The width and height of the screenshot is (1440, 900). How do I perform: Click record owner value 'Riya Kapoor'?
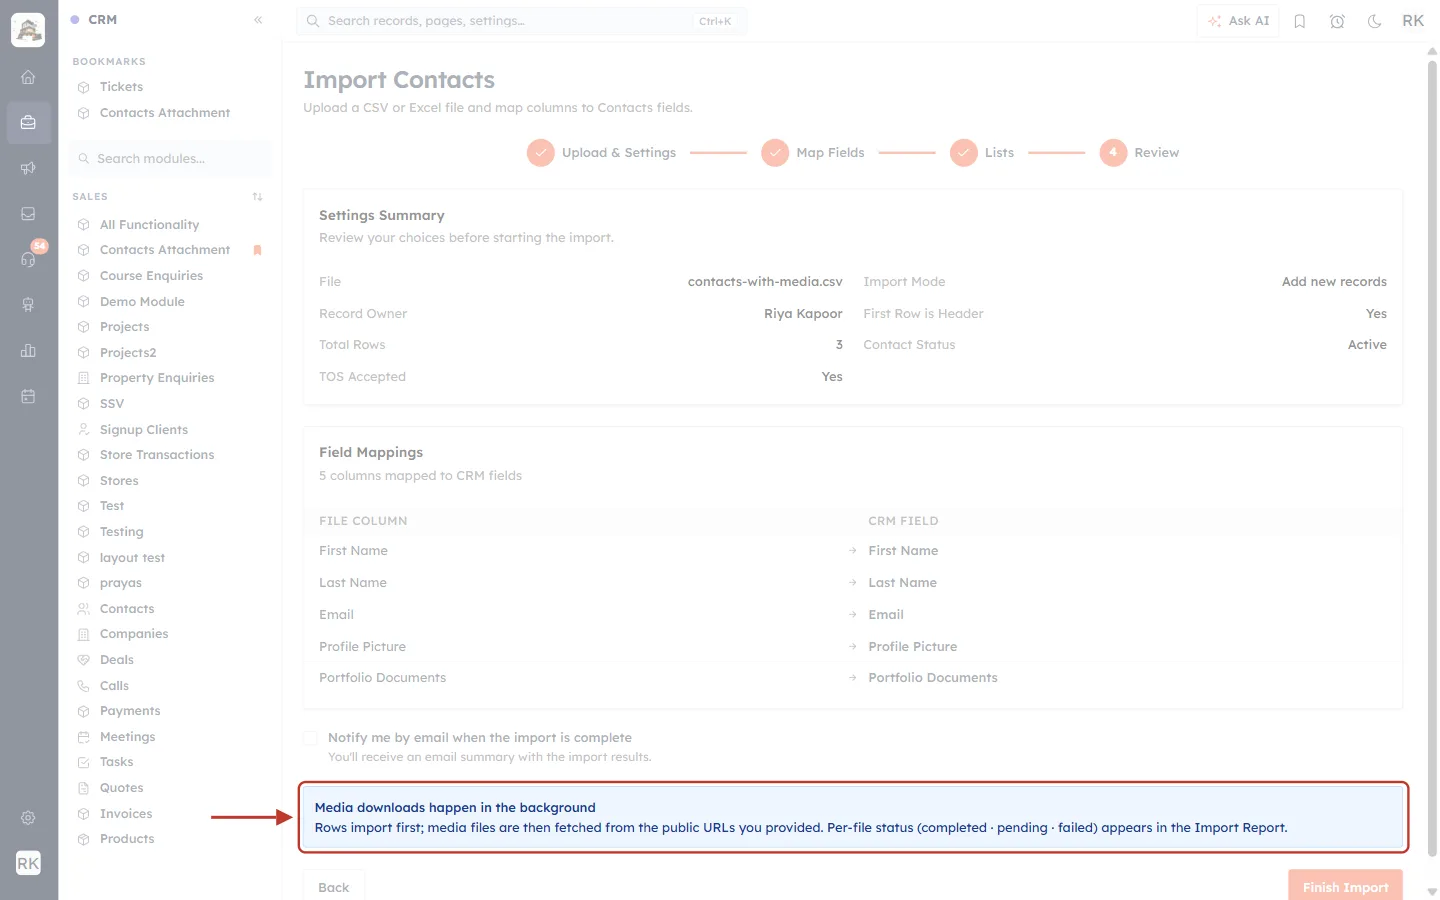point(803,314)
